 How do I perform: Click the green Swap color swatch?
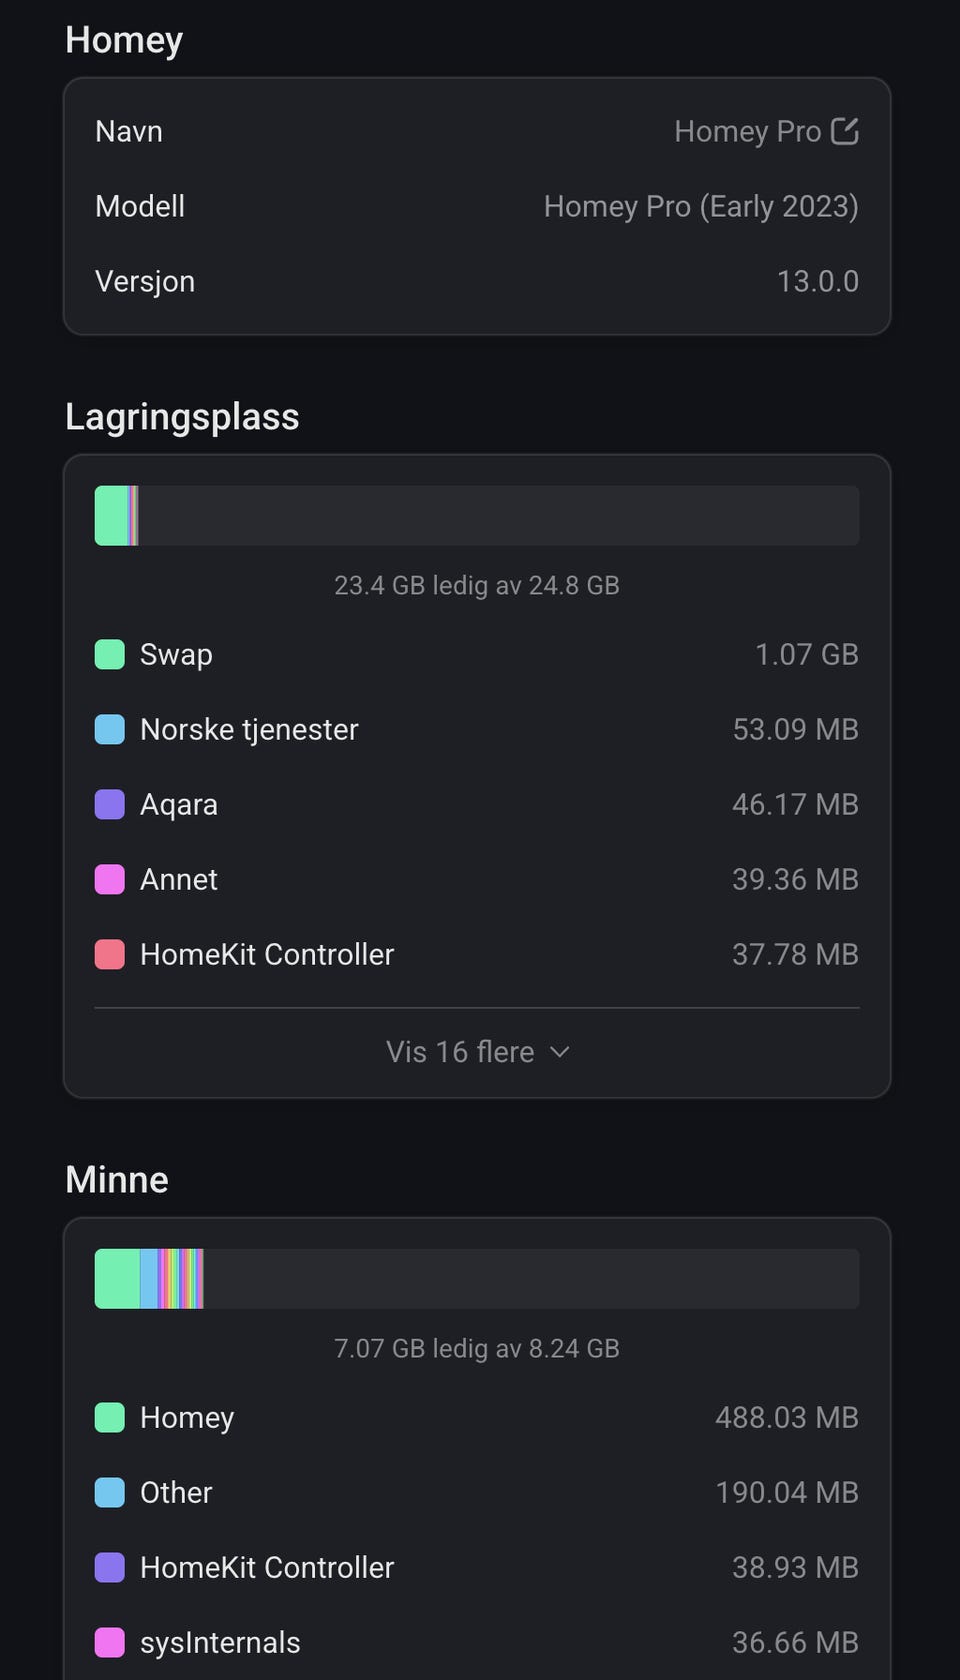(110, 655)
